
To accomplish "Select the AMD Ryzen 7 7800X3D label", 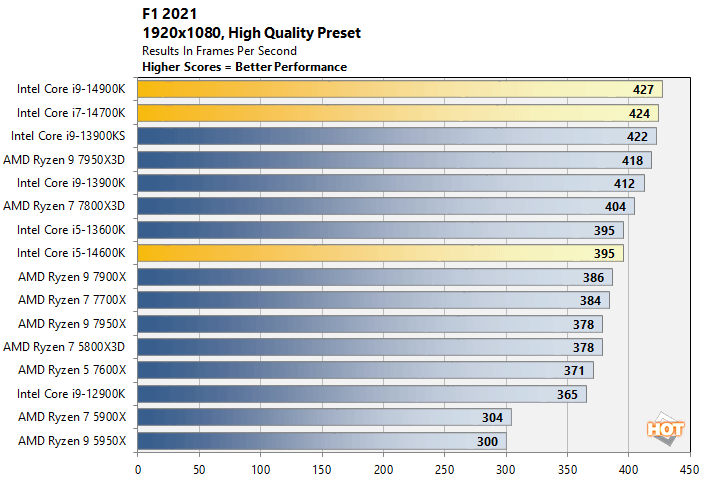I will point(64,206).
